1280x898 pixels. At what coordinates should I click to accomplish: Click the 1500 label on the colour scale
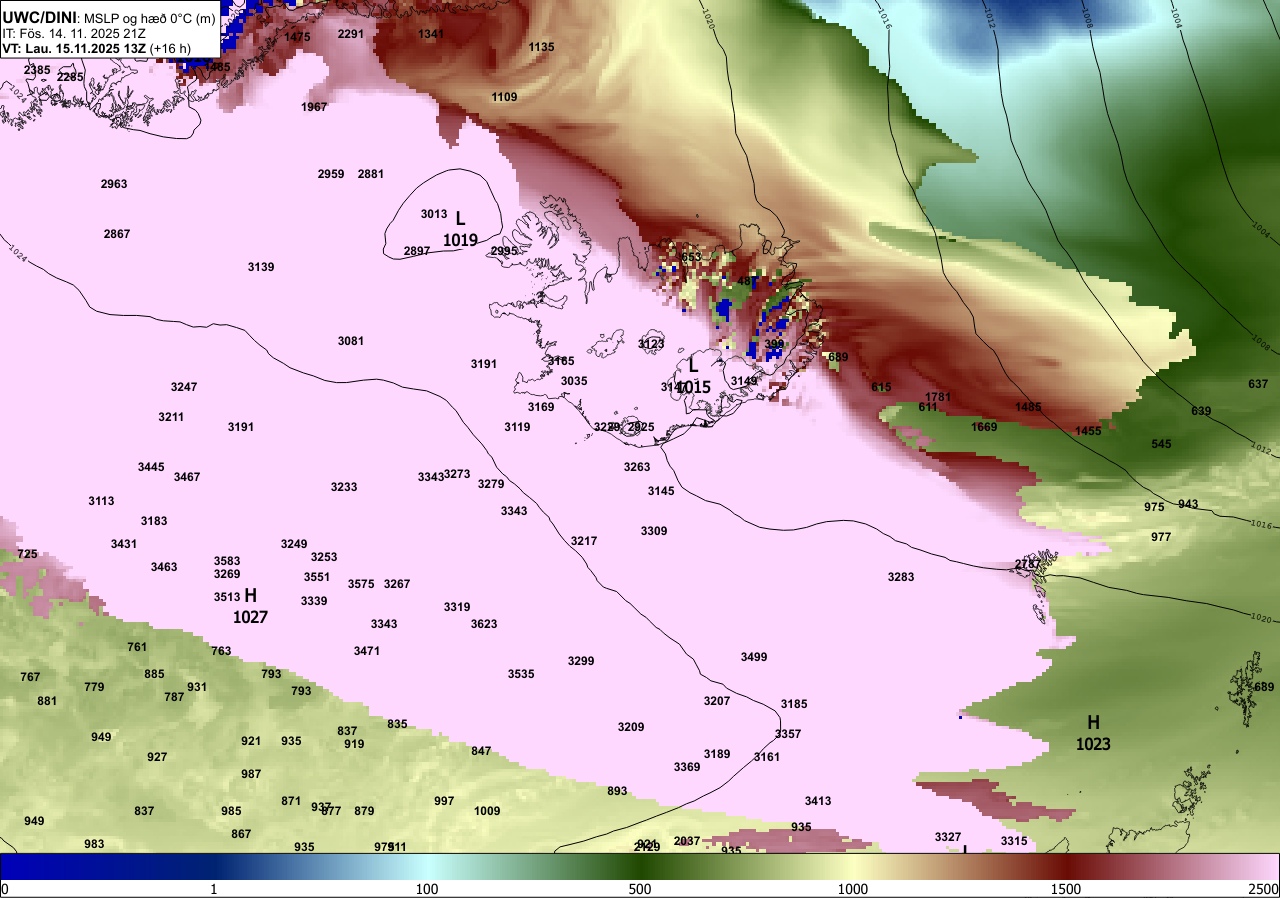coord(1066,889)
